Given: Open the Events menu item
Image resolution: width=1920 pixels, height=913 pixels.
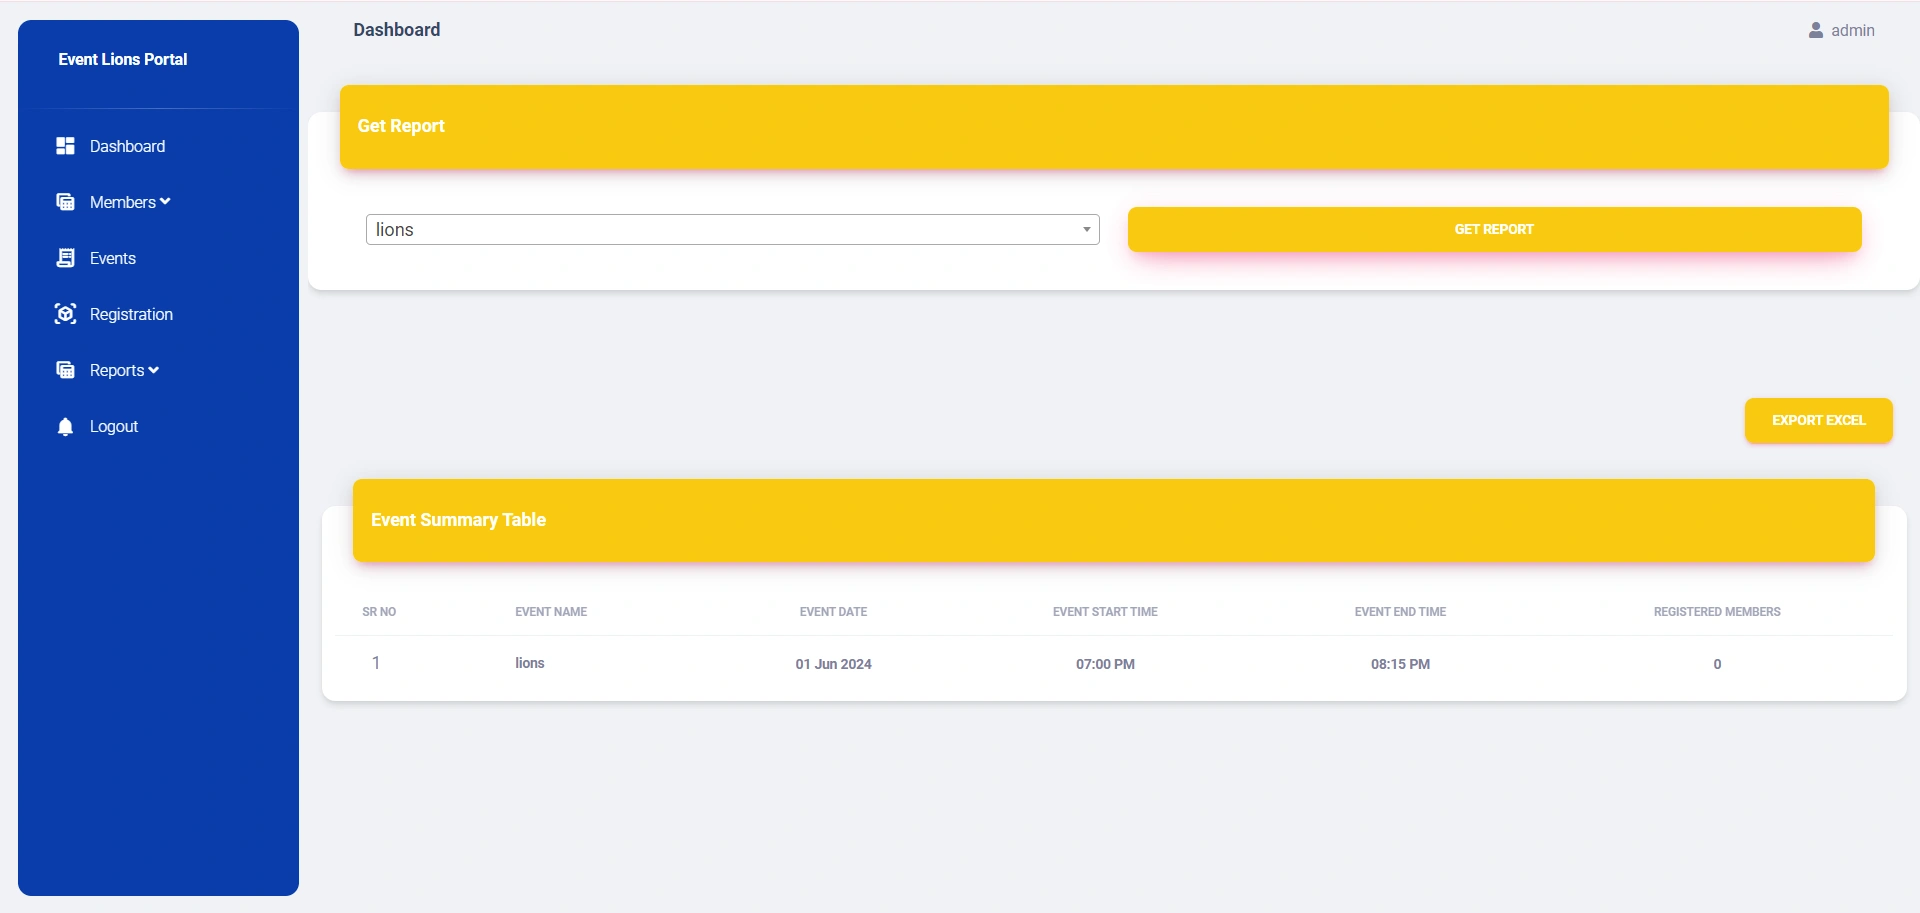Looking at the screenshot, I should tap(112, 258).
